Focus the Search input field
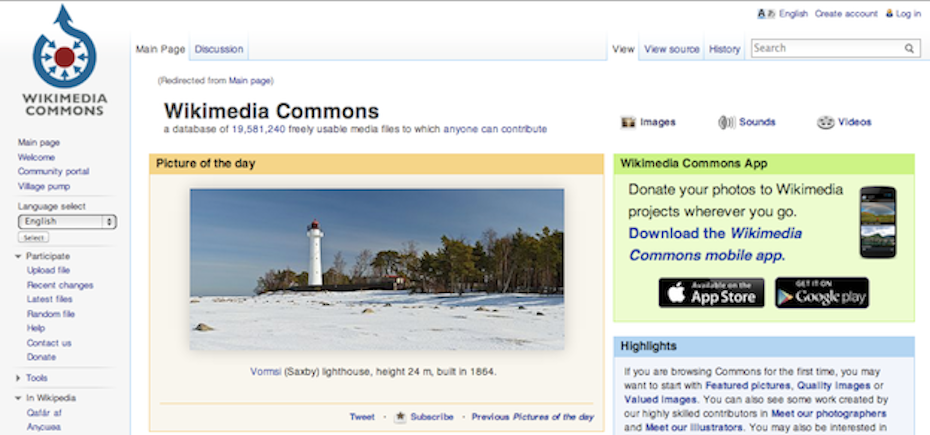 (827, 48)
